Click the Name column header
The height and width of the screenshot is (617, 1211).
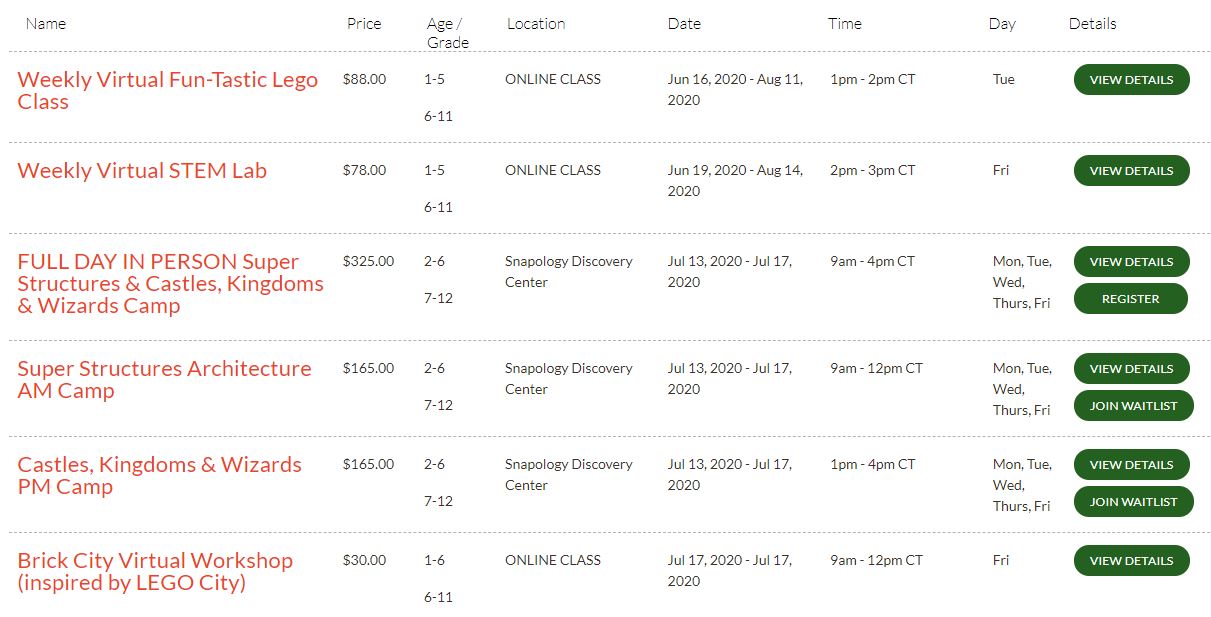[x=46, y=23]
